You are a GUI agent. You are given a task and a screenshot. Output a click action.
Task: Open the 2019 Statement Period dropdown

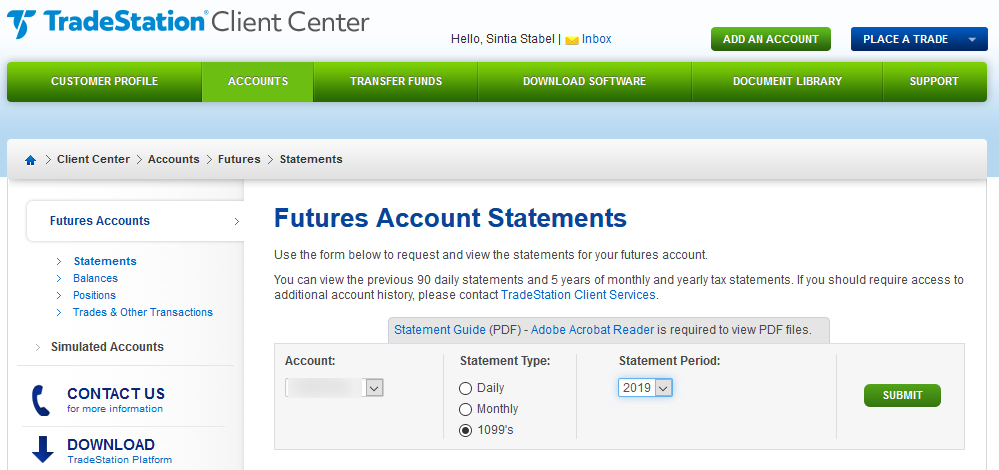pos(645,387)
